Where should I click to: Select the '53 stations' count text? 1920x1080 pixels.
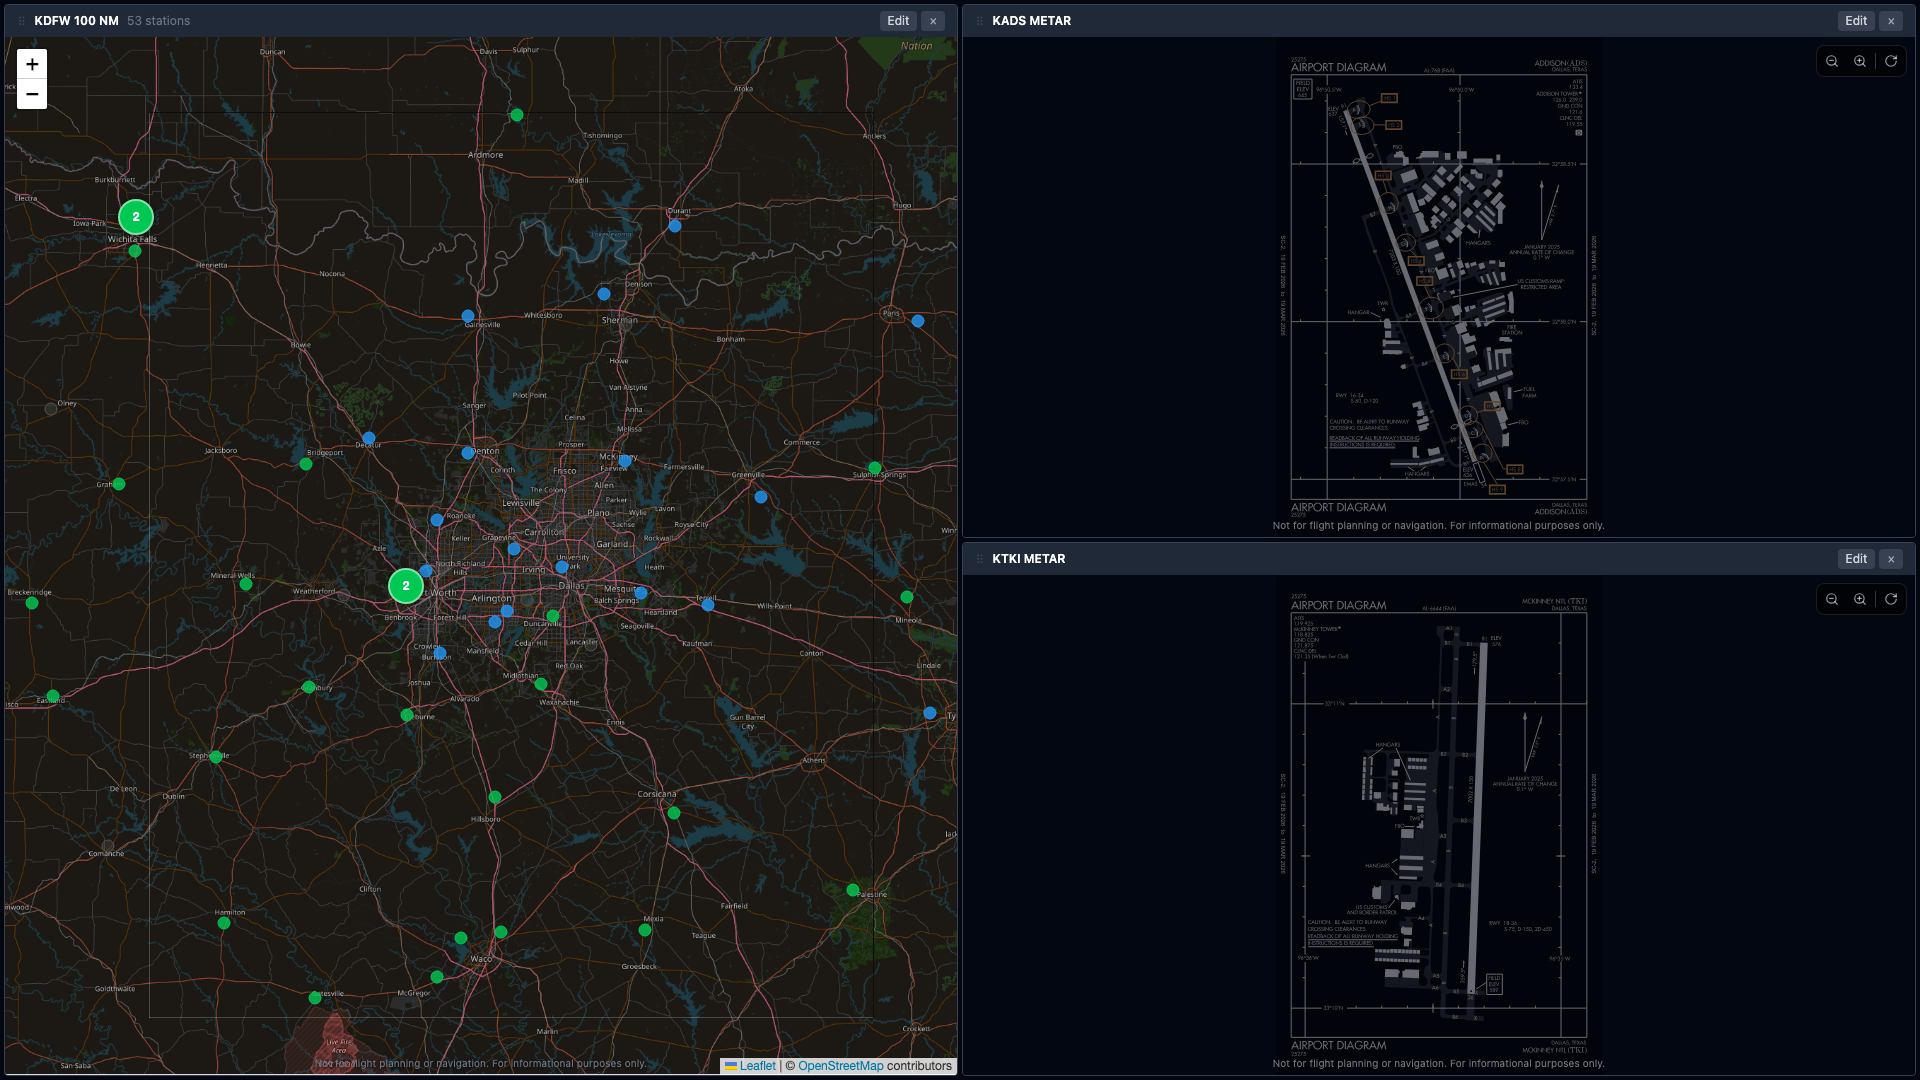click(x=158, y=21)
